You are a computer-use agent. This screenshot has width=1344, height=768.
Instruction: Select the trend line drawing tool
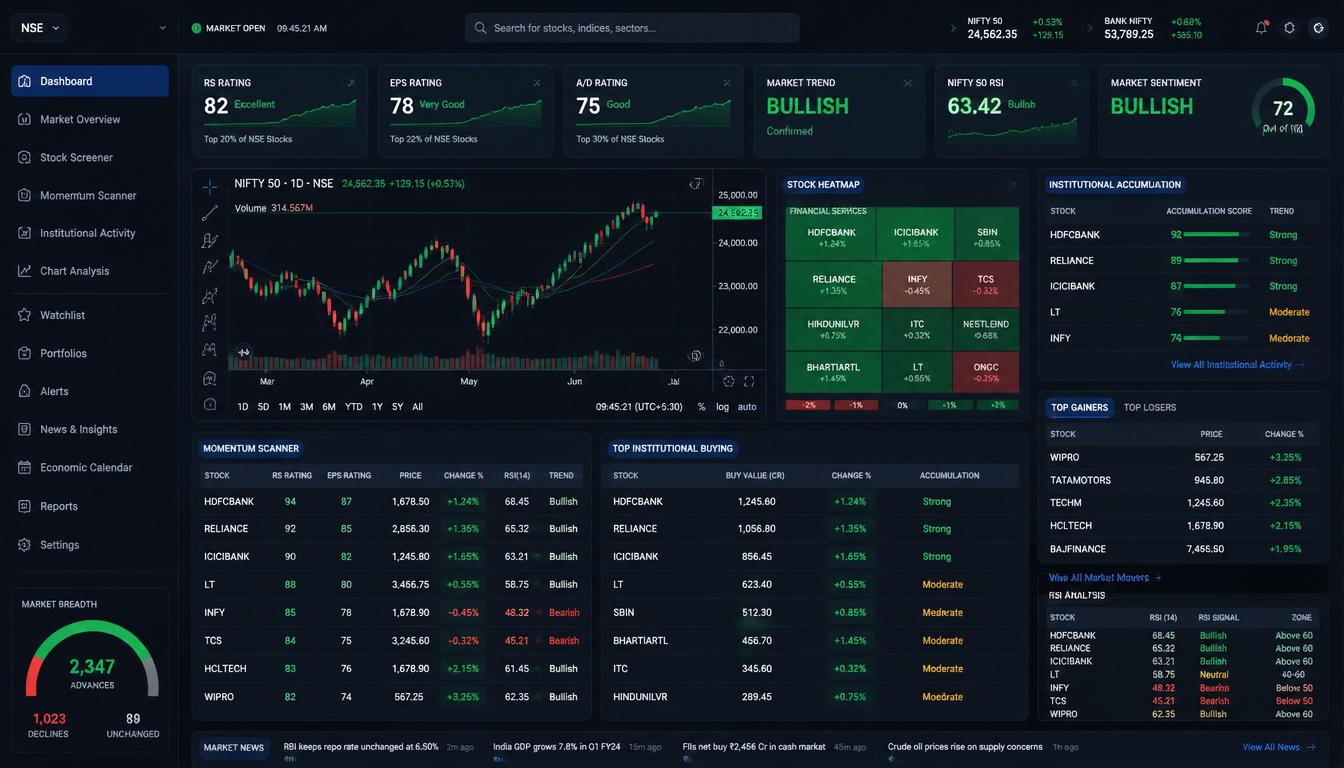209,213
